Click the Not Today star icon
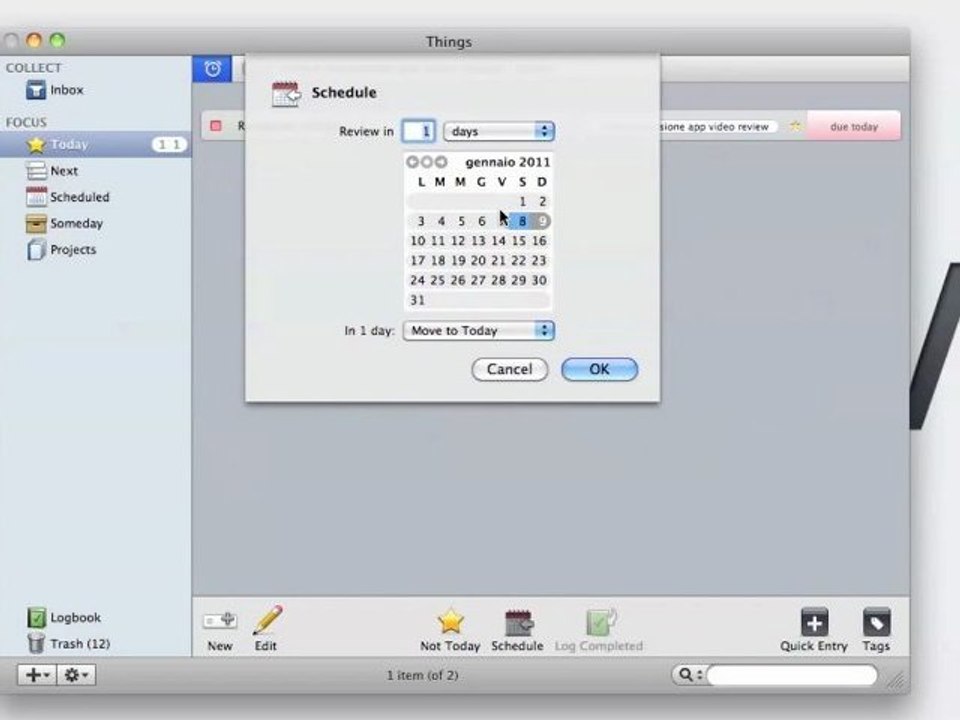Screen dimensions: 960x720 (451, 621)
